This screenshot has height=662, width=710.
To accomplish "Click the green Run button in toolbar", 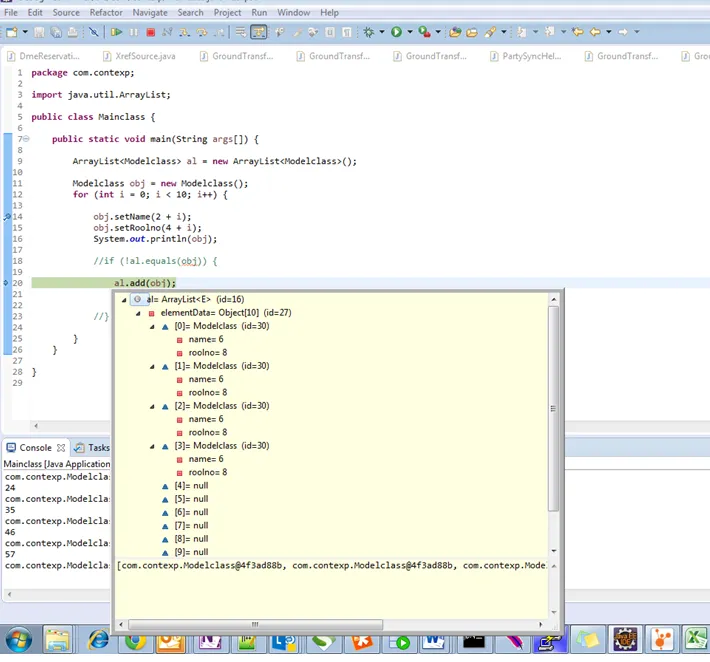I will [x=397, y=32].
